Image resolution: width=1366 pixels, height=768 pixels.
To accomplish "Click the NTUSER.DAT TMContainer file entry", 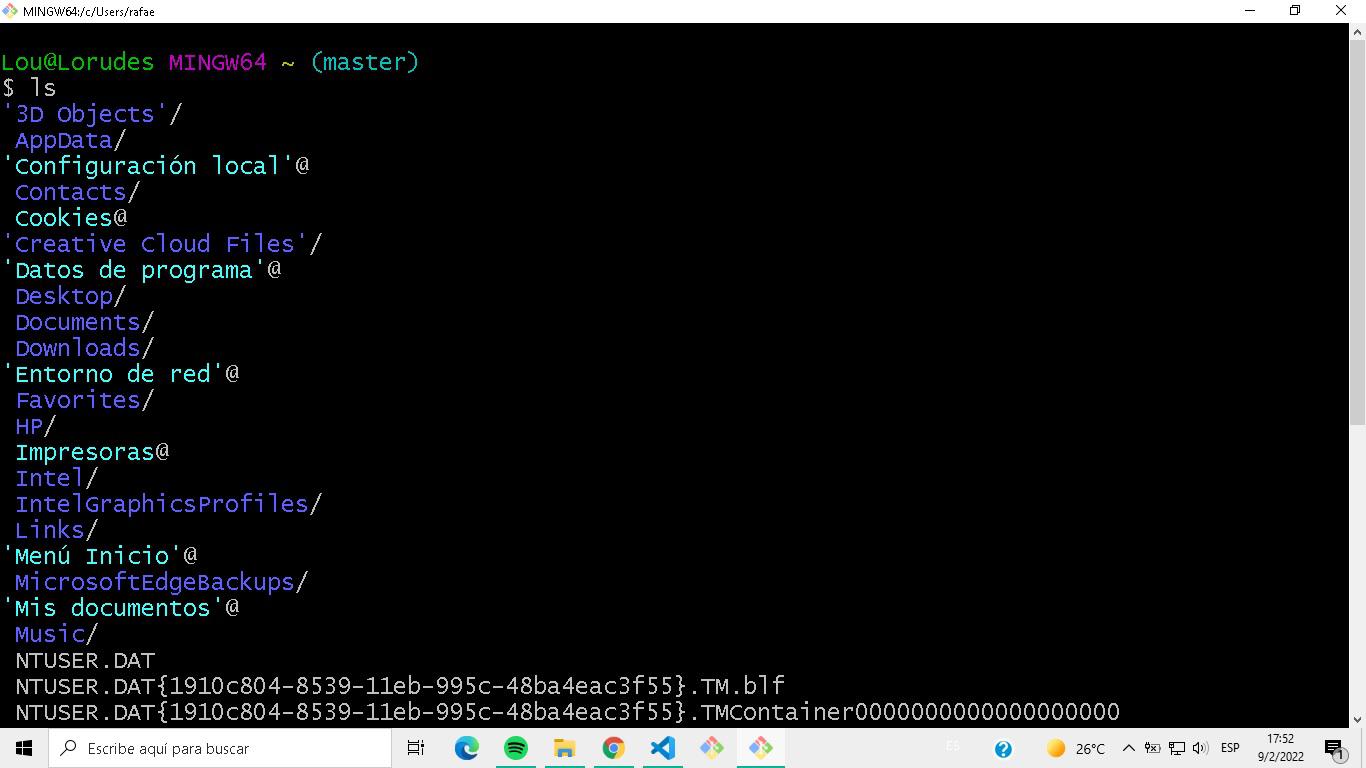I will [567, 712].
